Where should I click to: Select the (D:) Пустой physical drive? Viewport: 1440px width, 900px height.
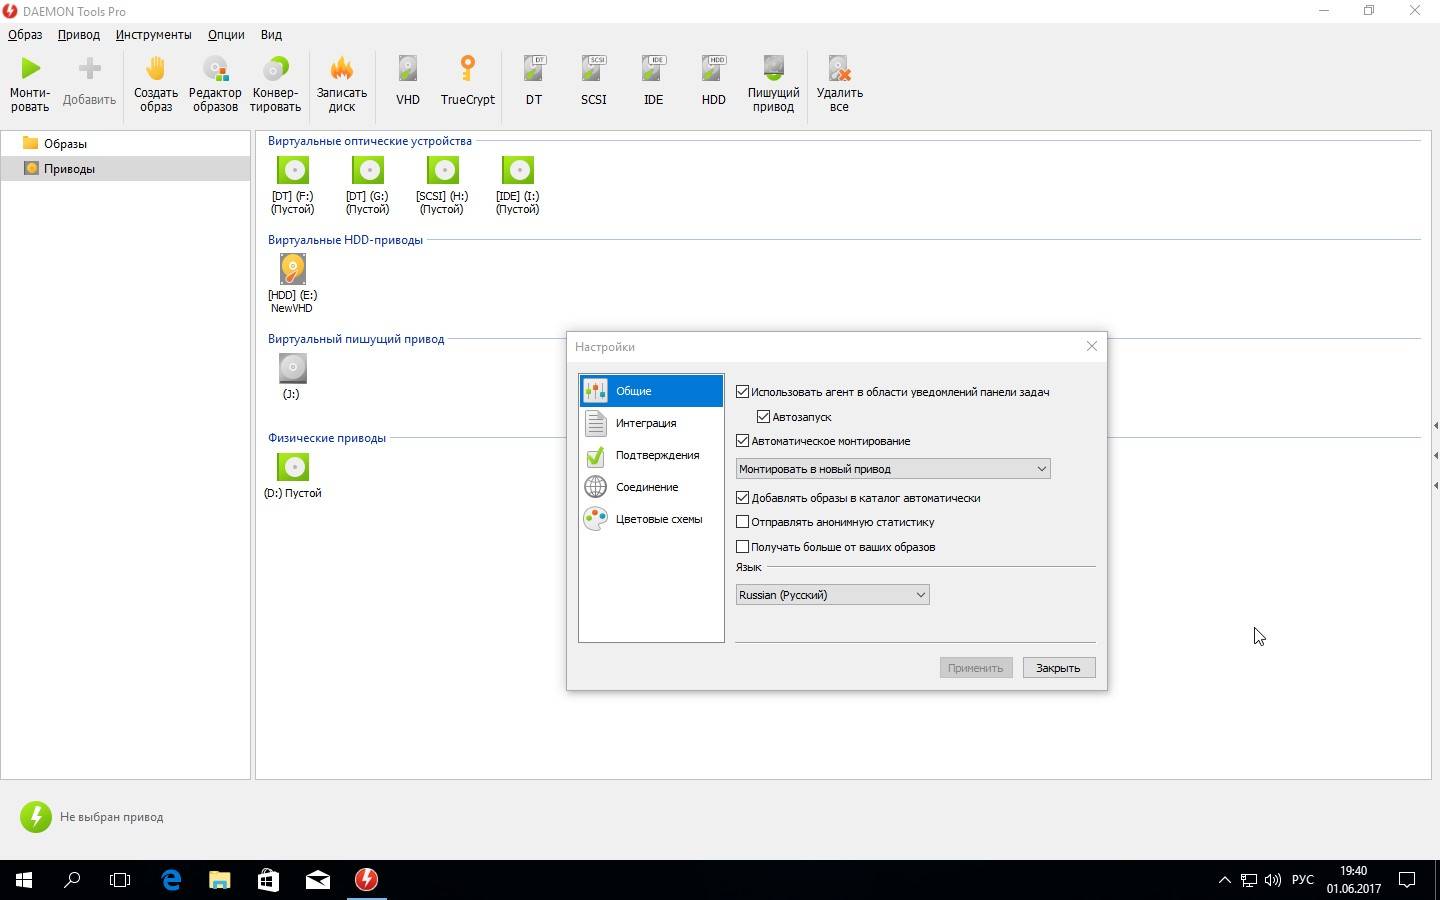[292, 475]
